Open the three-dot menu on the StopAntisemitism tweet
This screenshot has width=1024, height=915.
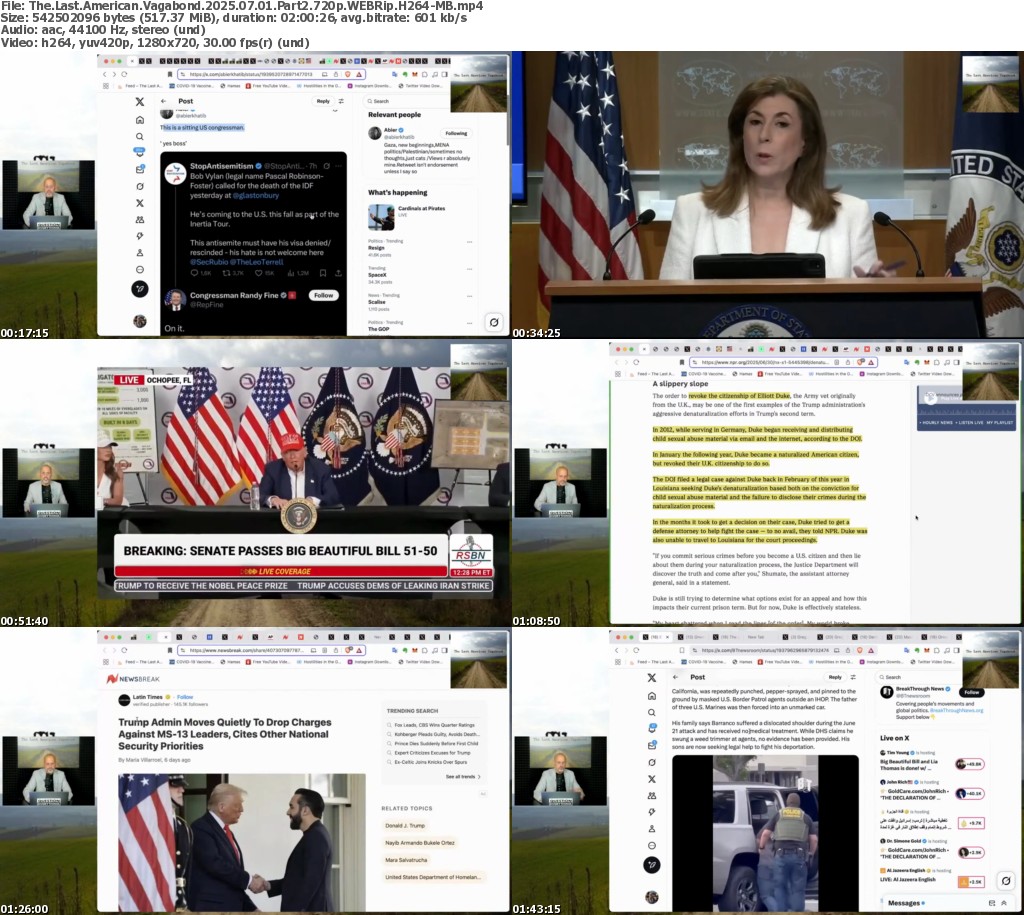click(x=338, y=166)
